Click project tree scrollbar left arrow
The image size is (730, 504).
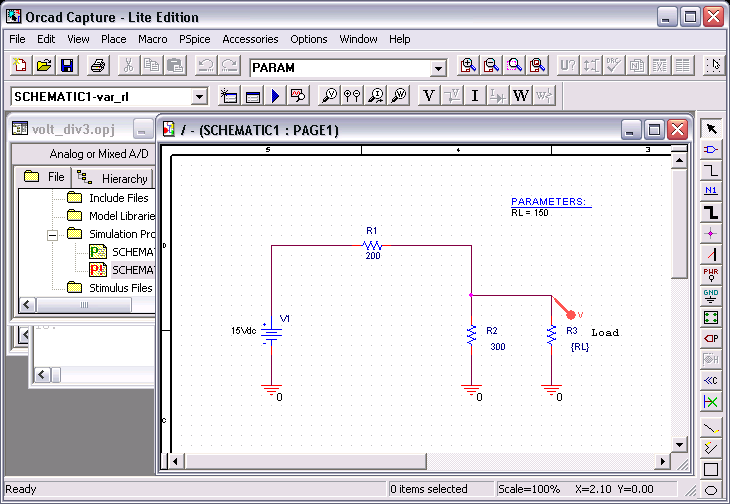(x=27, y=305)
